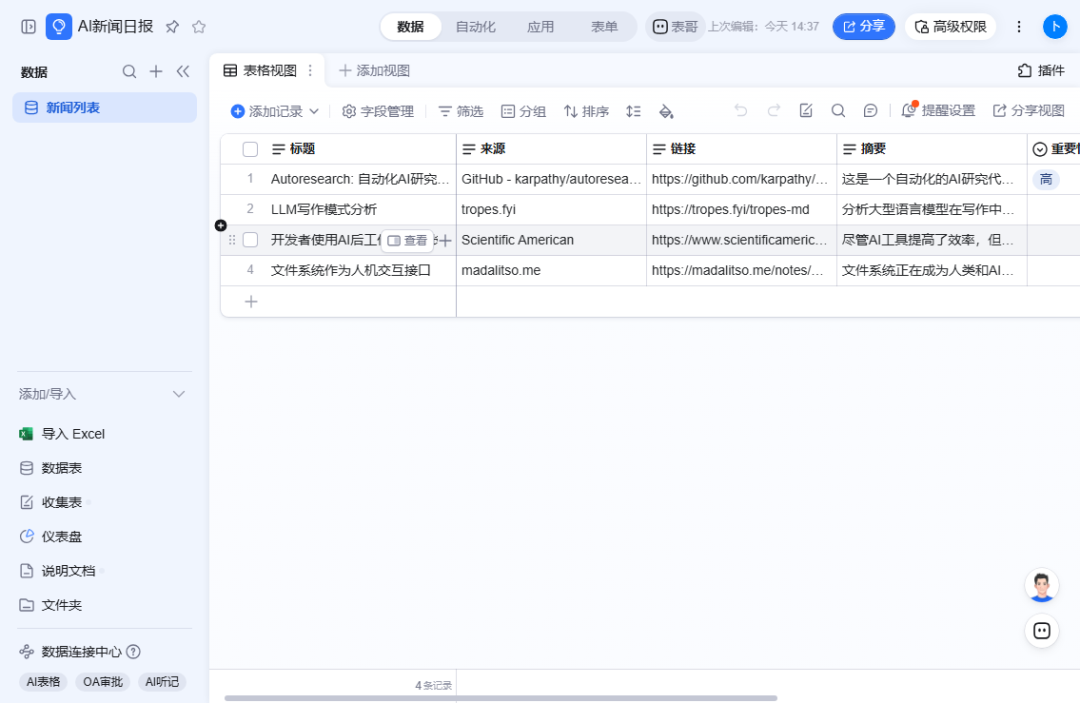
Task: Open the 表格视图 options menu dots
Action: click(x=310, y=70)
